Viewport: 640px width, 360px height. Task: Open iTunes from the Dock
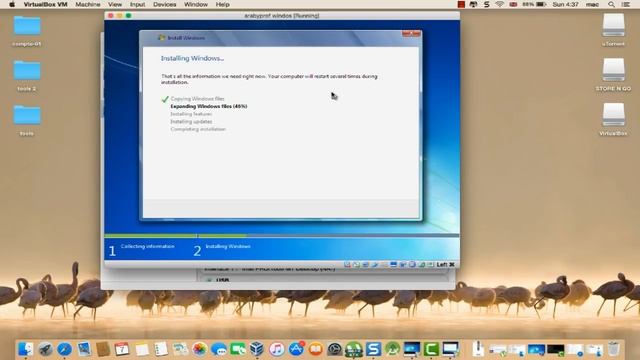(277, 349)
